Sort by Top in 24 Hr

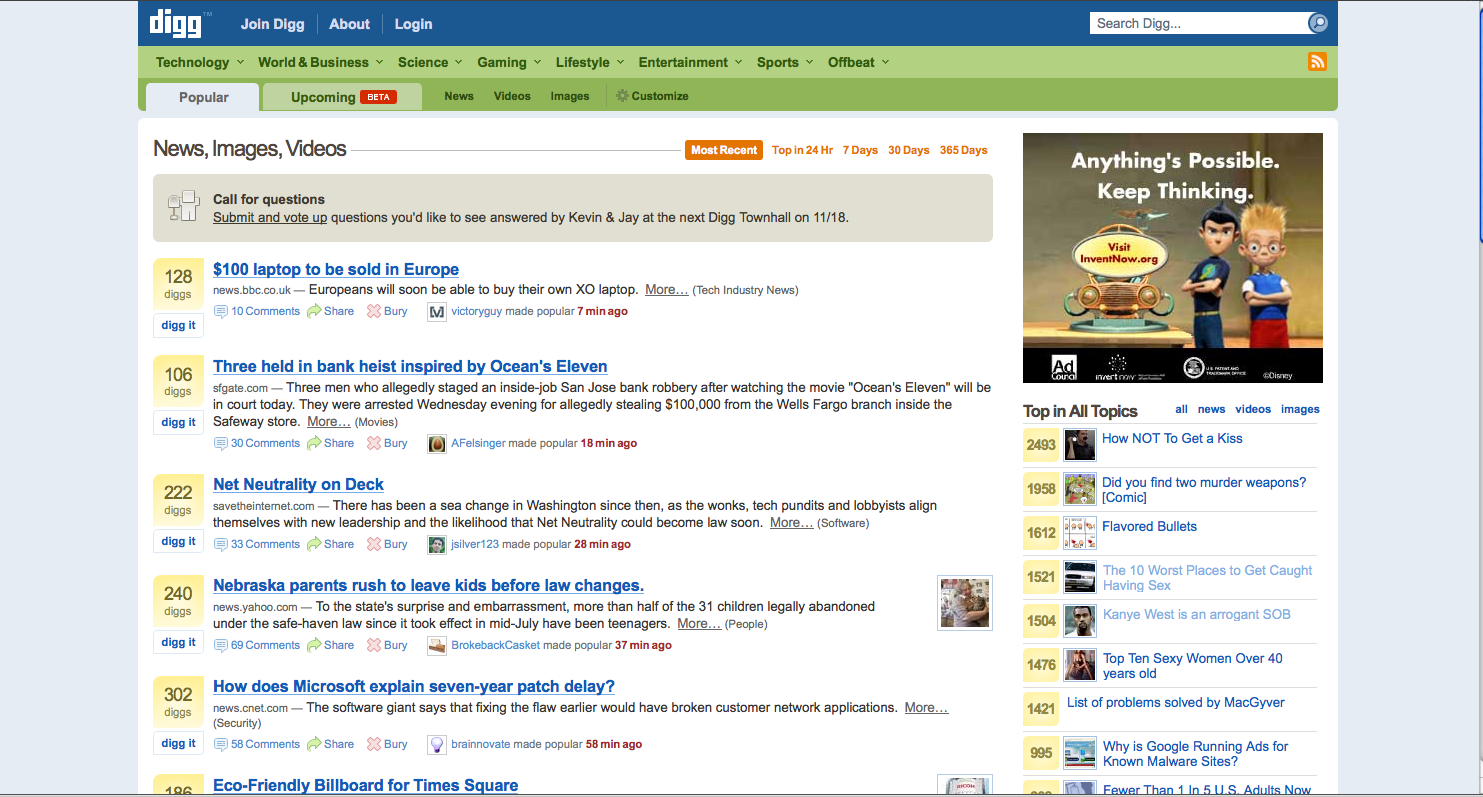(x=802, y=150)
